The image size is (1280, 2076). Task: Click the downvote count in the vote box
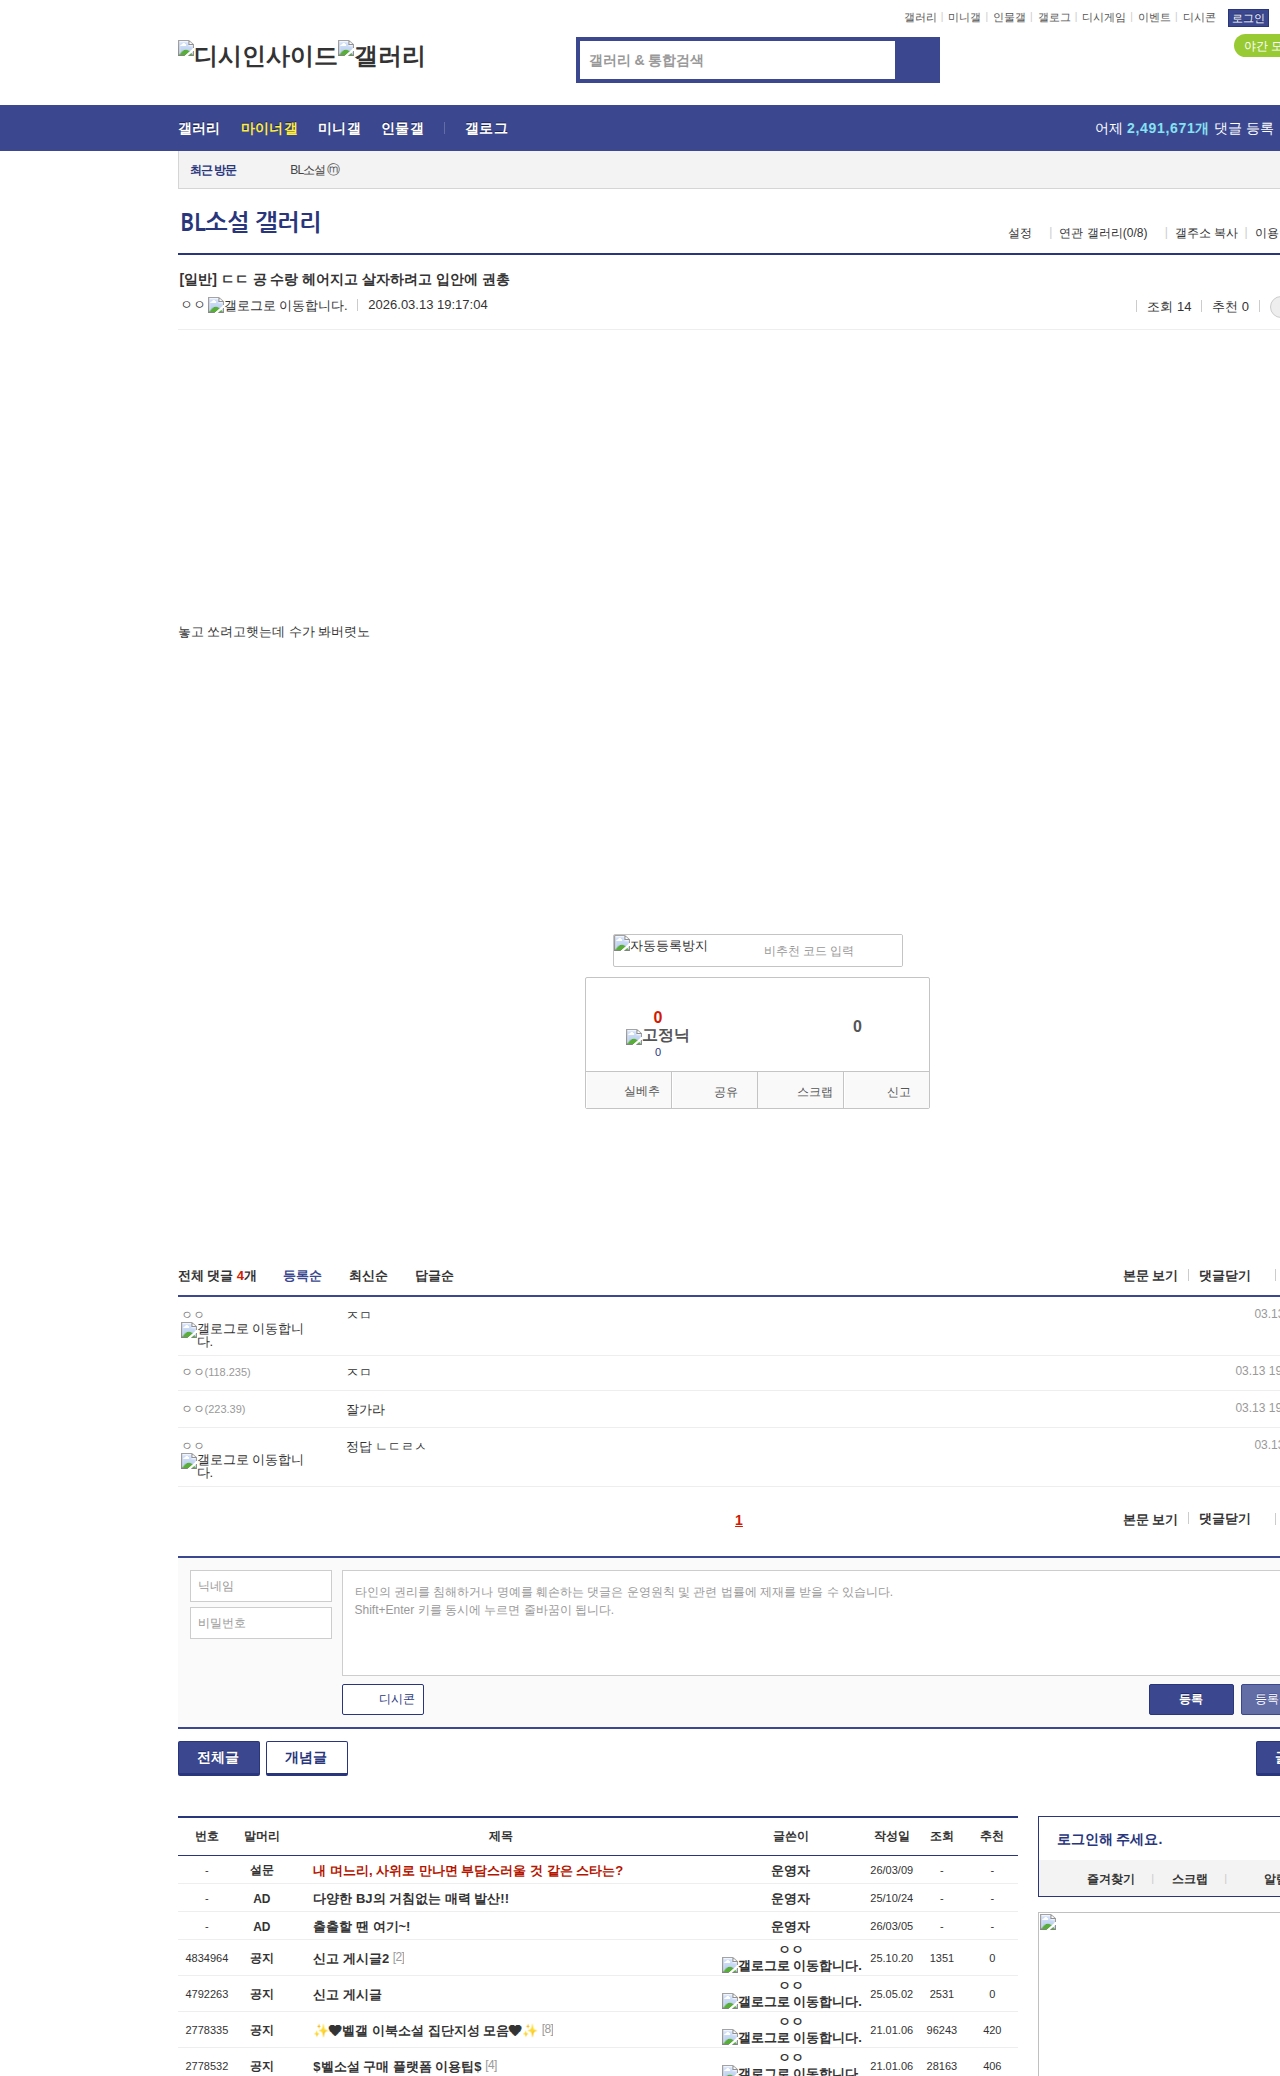tap(857, 1026)
